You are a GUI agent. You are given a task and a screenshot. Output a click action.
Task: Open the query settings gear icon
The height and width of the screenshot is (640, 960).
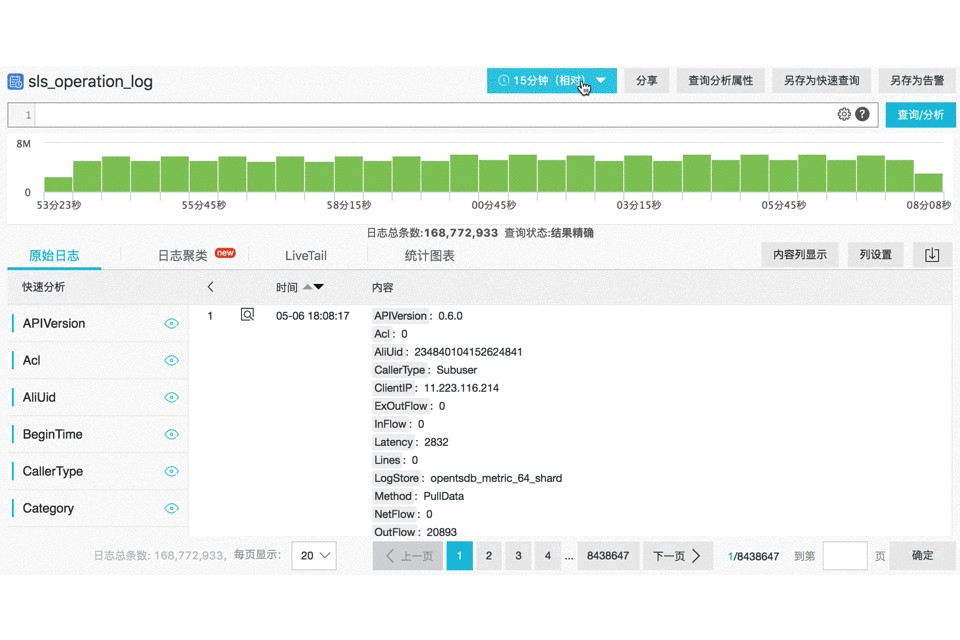click(x=844, y=114)
